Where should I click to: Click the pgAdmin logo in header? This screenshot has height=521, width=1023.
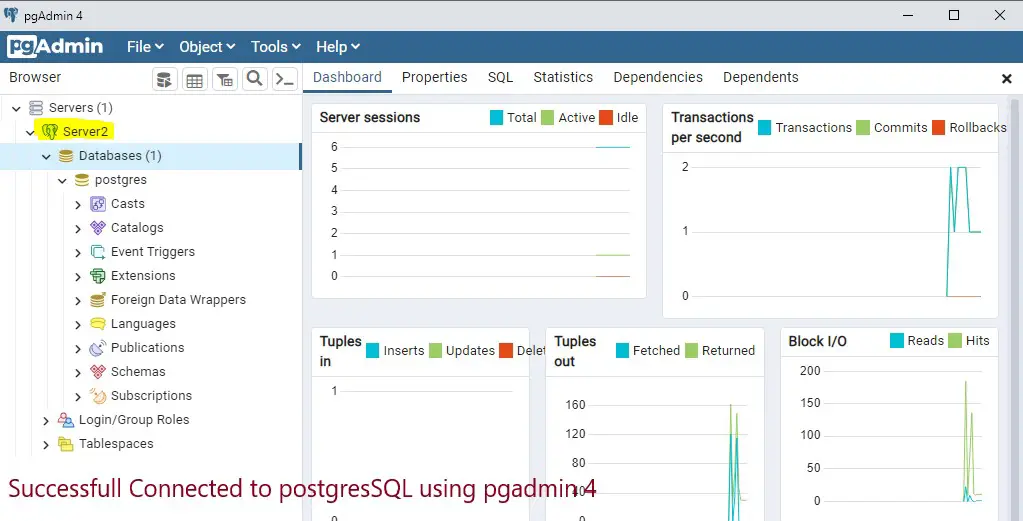tap(55, 46)
